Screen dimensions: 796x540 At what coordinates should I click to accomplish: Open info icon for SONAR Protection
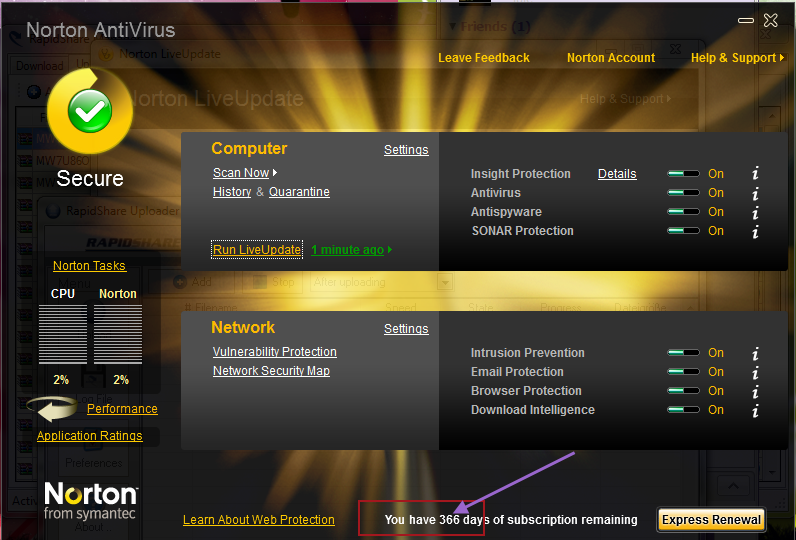[x=755, y=231]
